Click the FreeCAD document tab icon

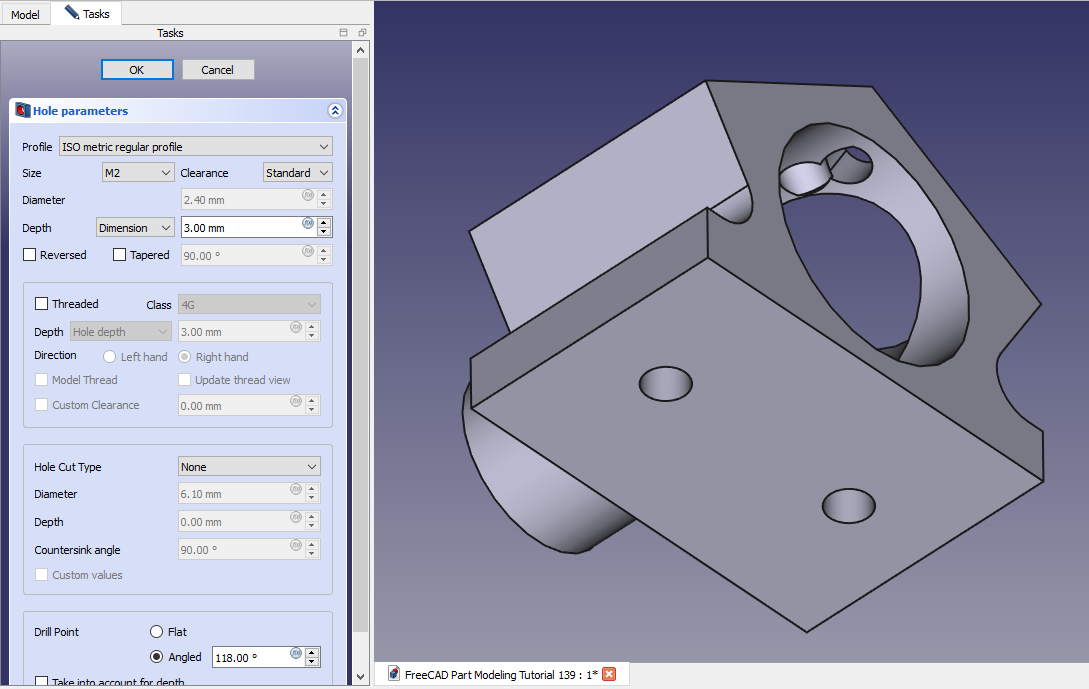[x=394, y=674]
